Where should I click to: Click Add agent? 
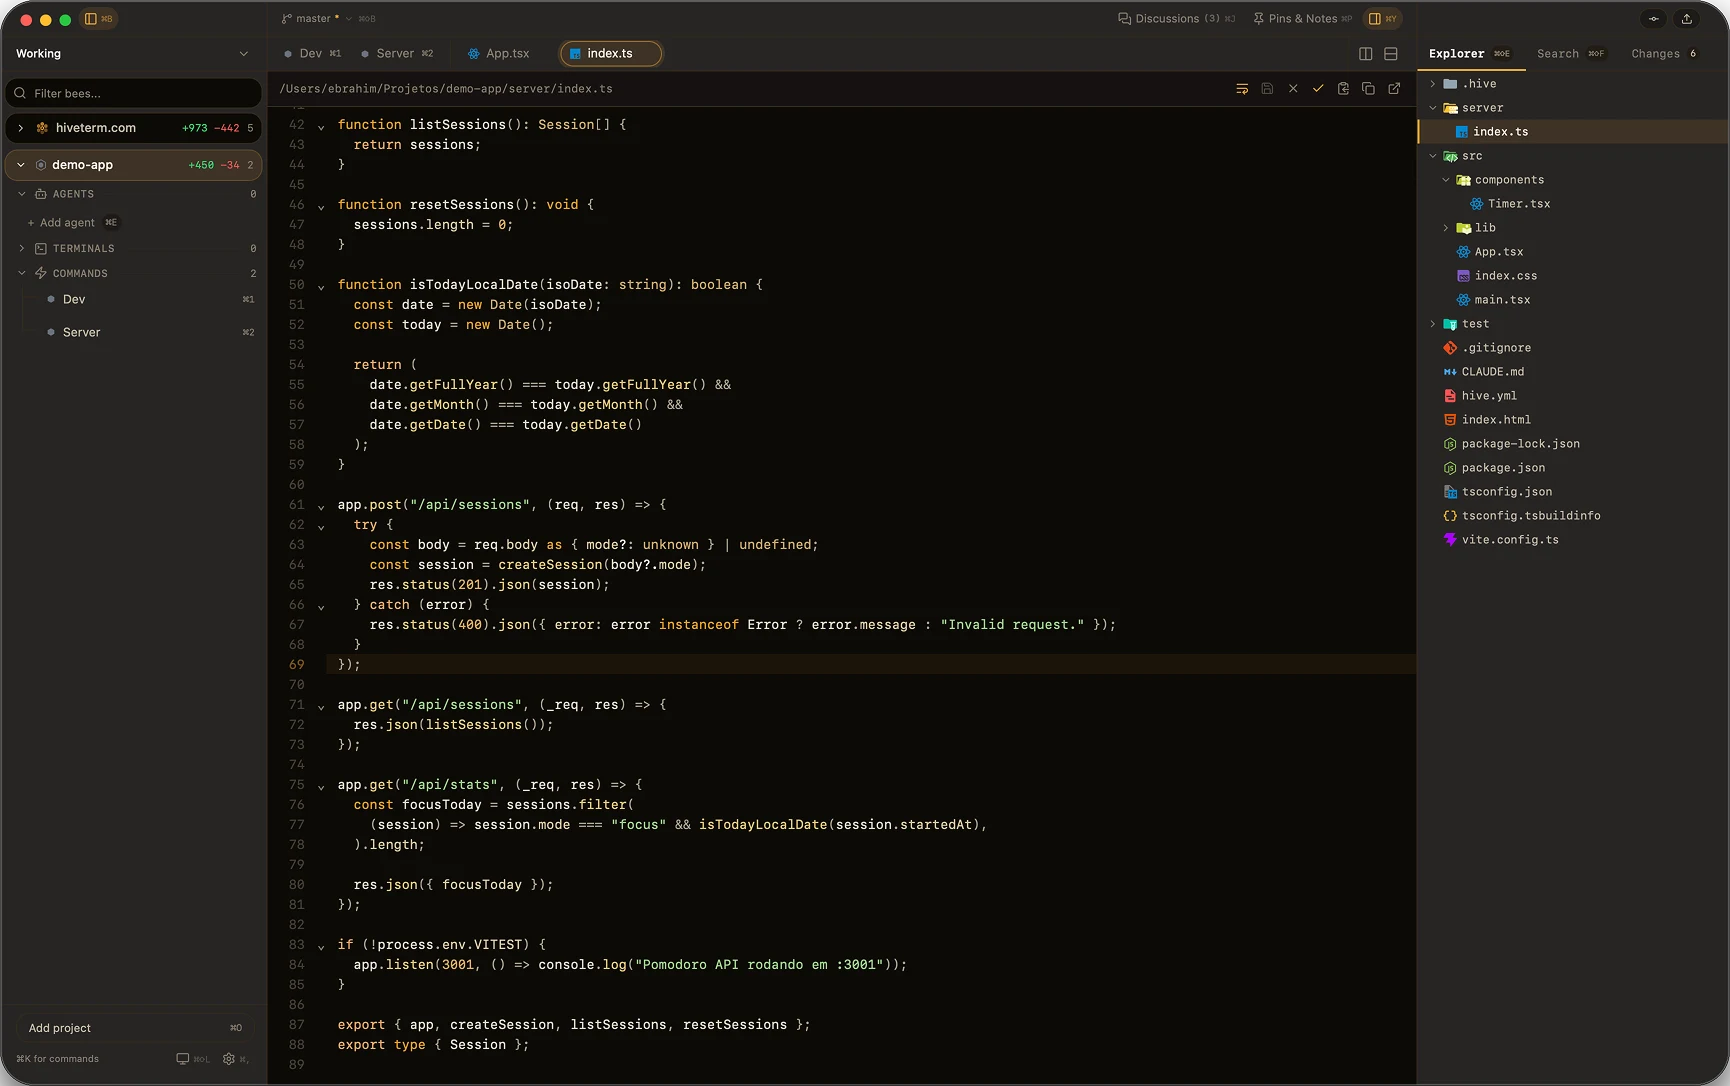point(68,223)
